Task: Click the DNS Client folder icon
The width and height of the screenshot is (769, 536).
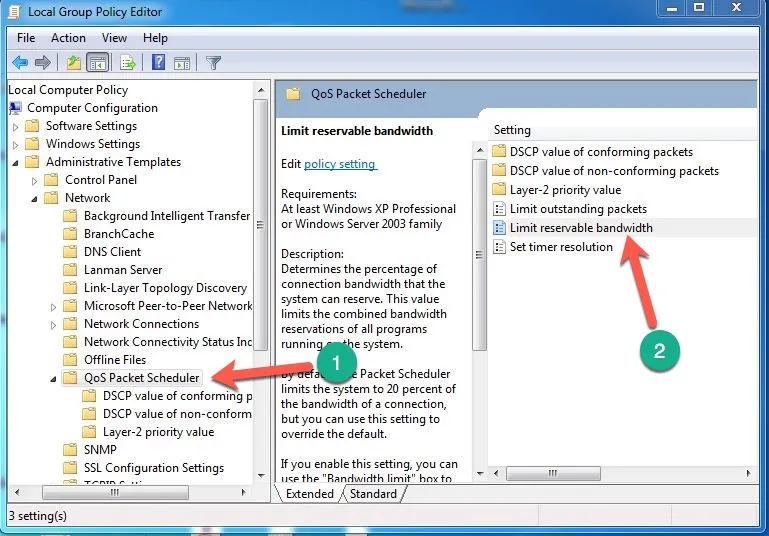Action: pos(70,252)
